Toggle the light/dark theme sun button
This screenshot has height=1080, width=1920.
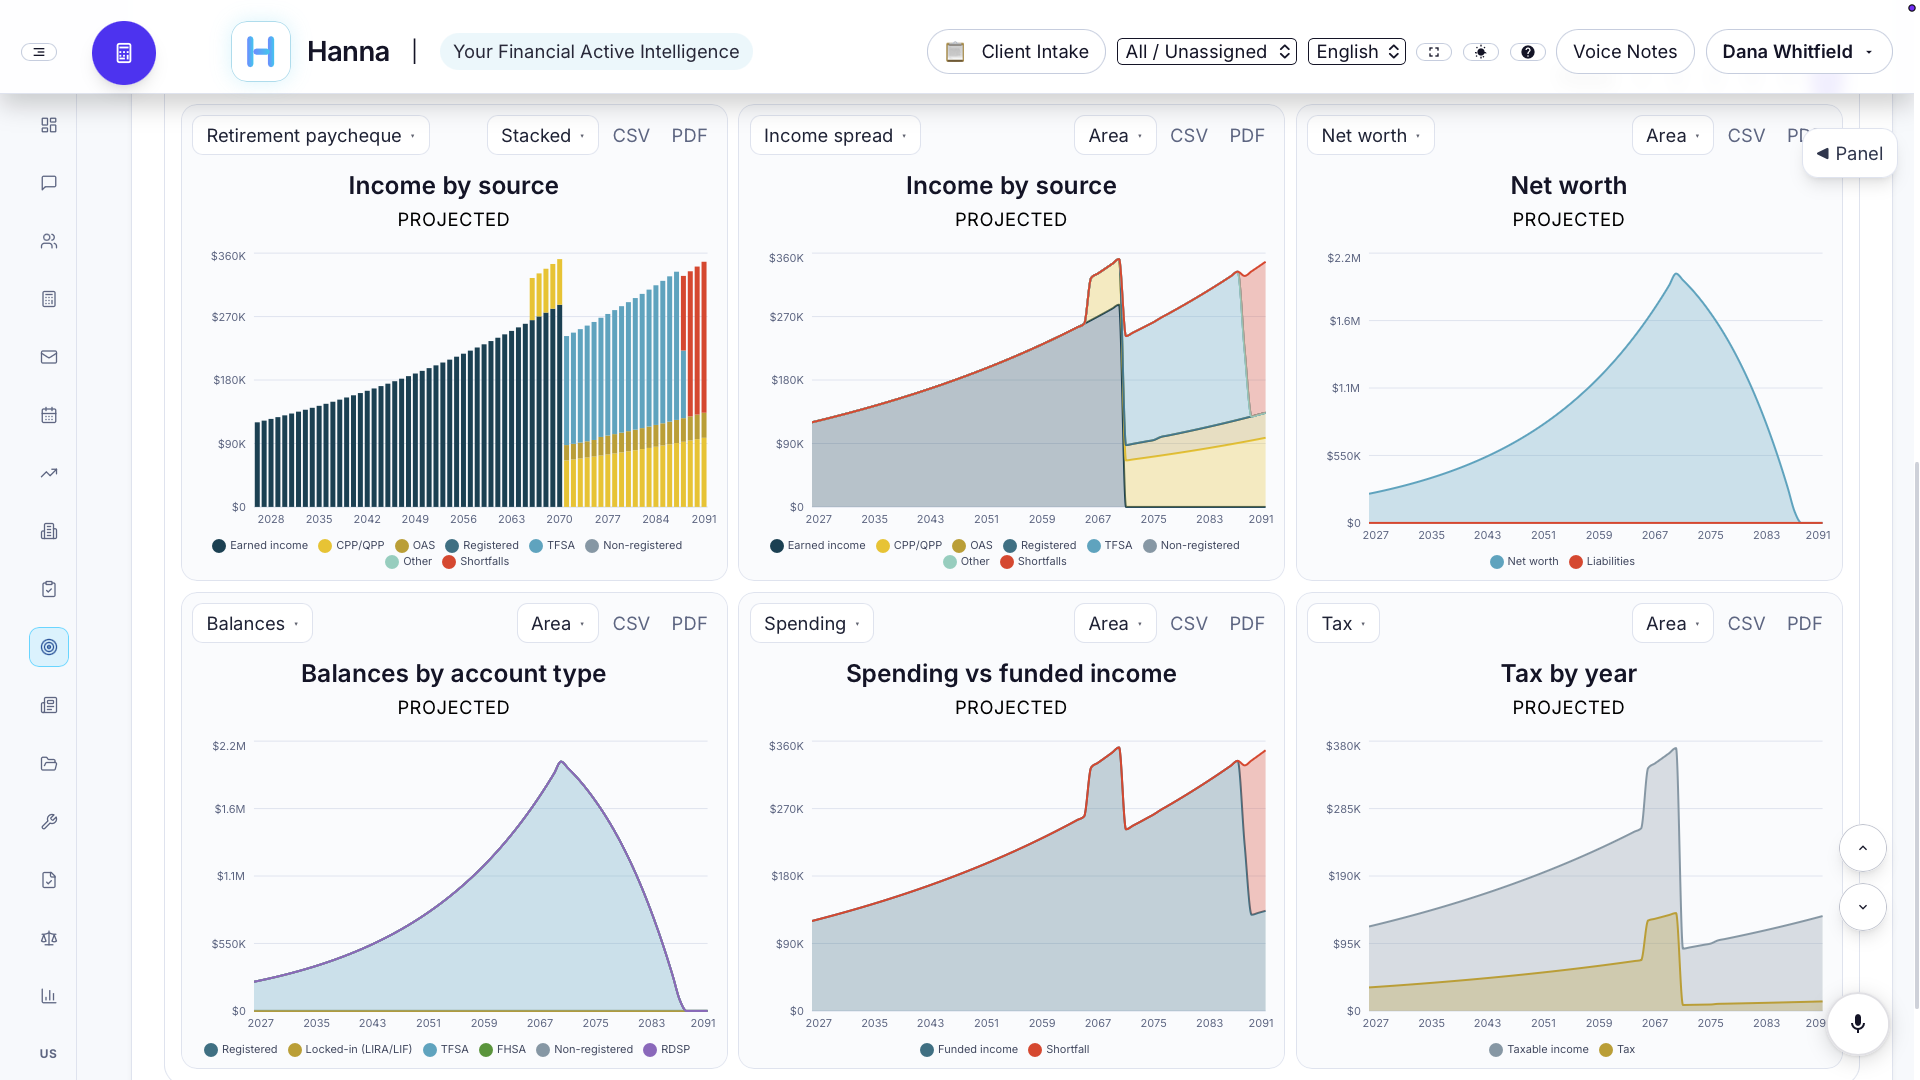[x=1481, y=52]
